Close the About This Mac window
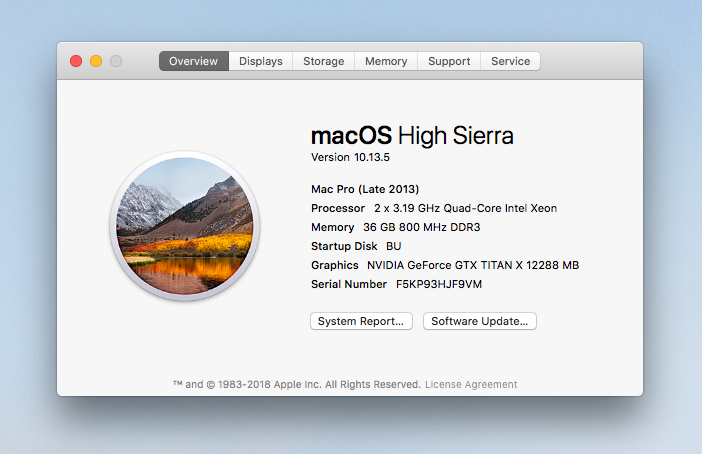 [x=76, y=61]
